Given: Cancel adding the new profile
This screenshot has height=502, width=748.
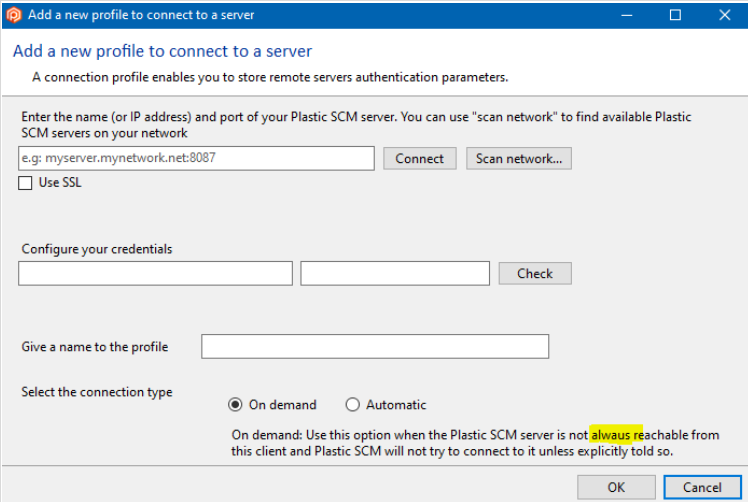Looking at the screenshot, I should coord(702,487).
